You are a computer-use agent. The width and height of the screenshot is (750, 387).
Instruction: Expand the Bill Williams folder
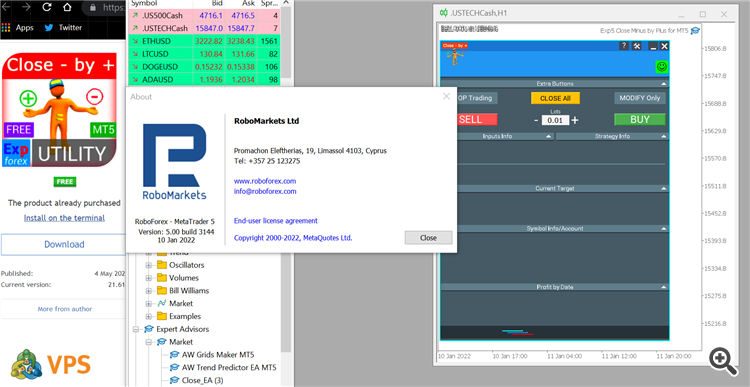pyautogui.click(x=149, y=291)
